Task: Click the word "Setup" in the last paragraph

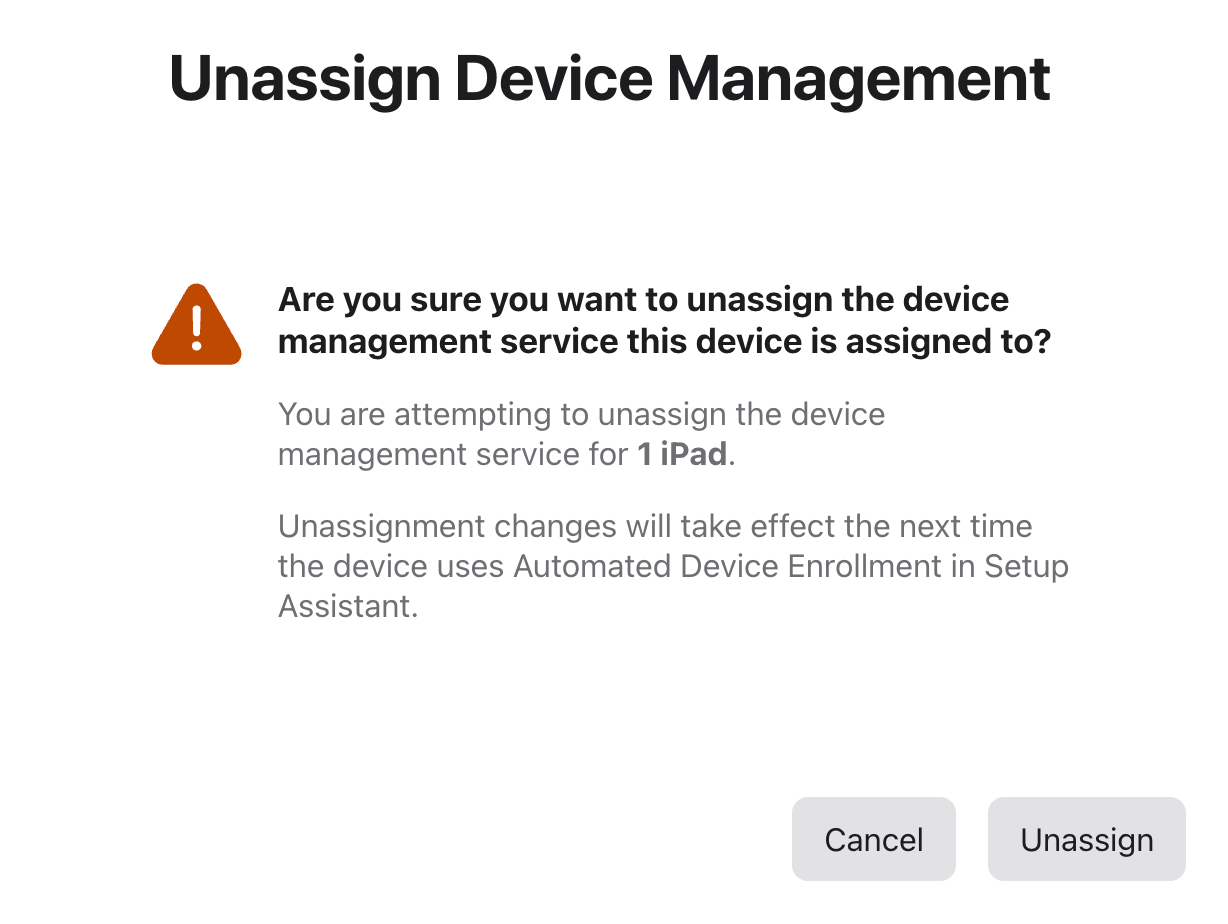Action: (x=1026, y=566)
